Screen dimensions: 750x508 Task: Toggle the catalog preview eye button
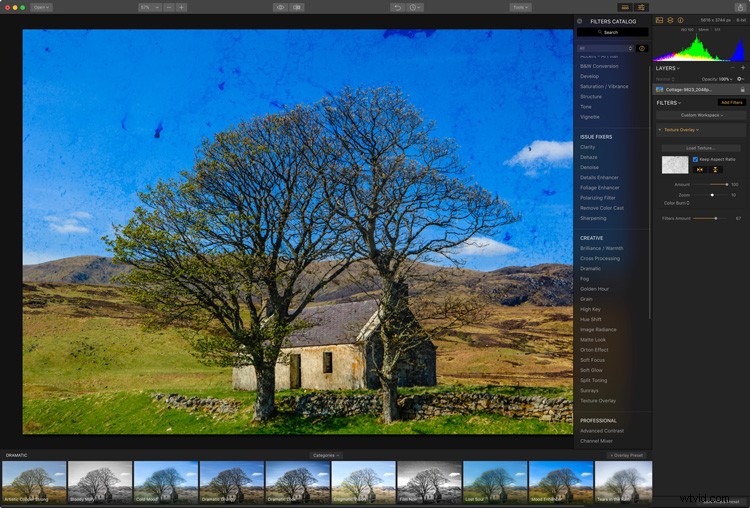pyautogui.click(x=642, y=48)
